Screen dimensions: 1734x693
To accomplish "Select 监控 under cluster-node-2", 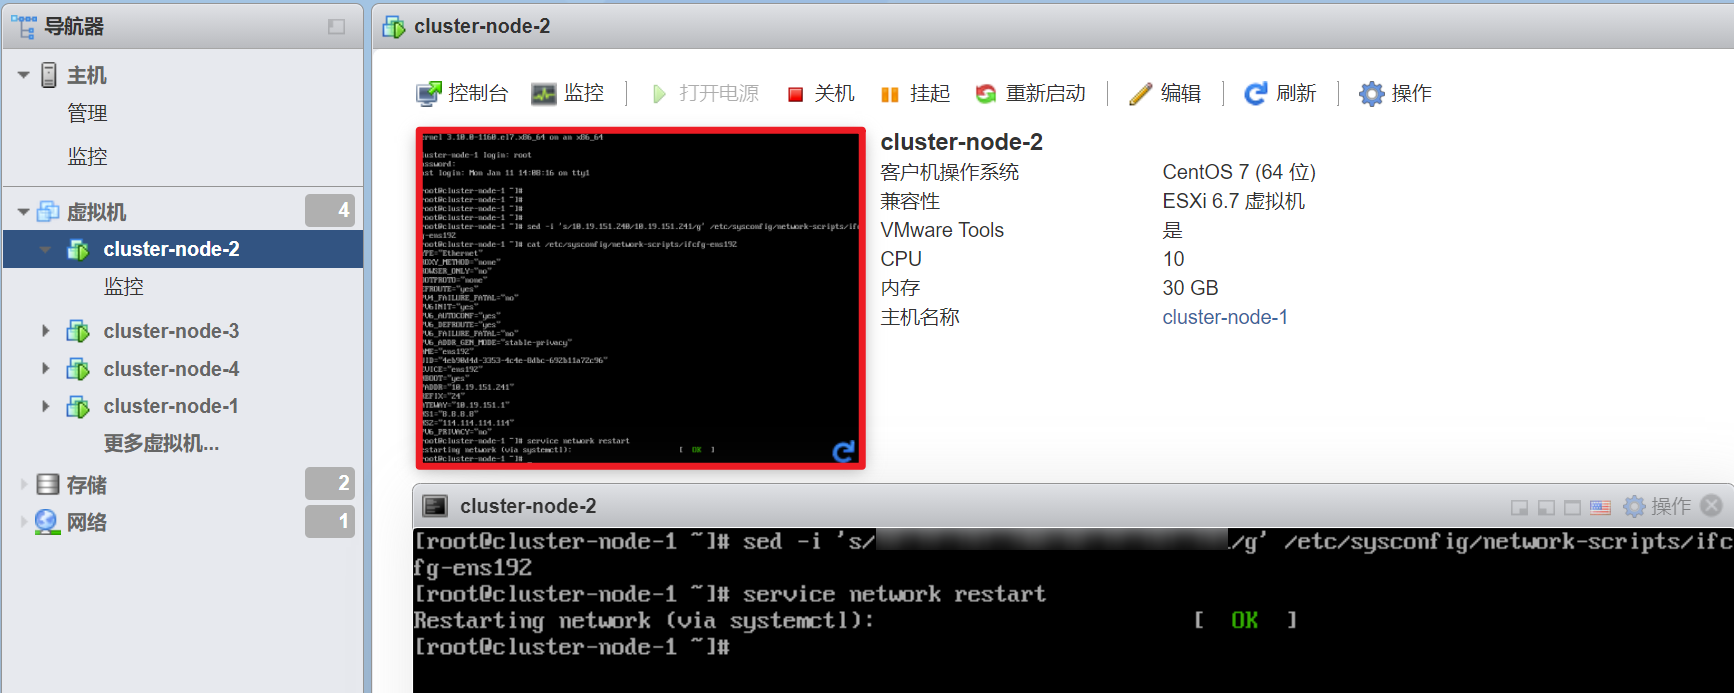I will tap(124, 287).
